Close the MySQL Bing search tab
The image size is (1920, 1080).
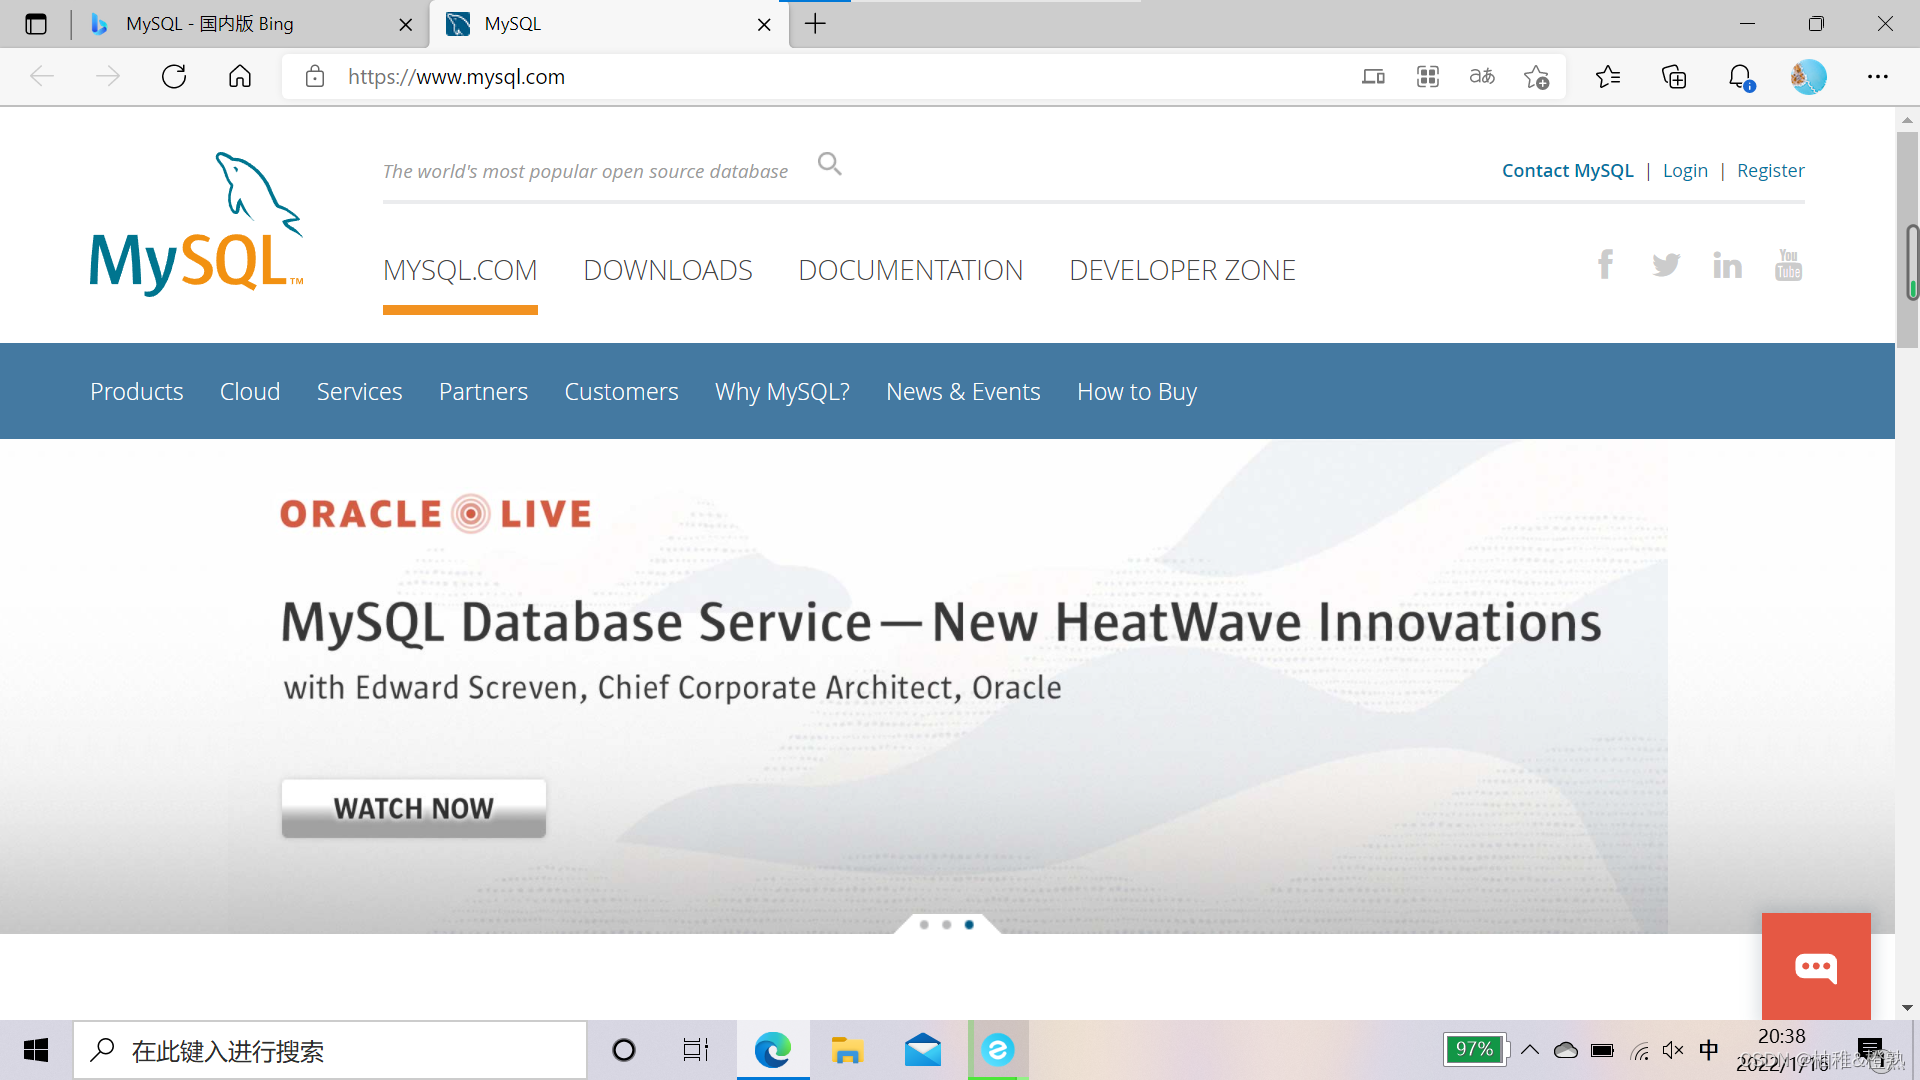(406, 25)
